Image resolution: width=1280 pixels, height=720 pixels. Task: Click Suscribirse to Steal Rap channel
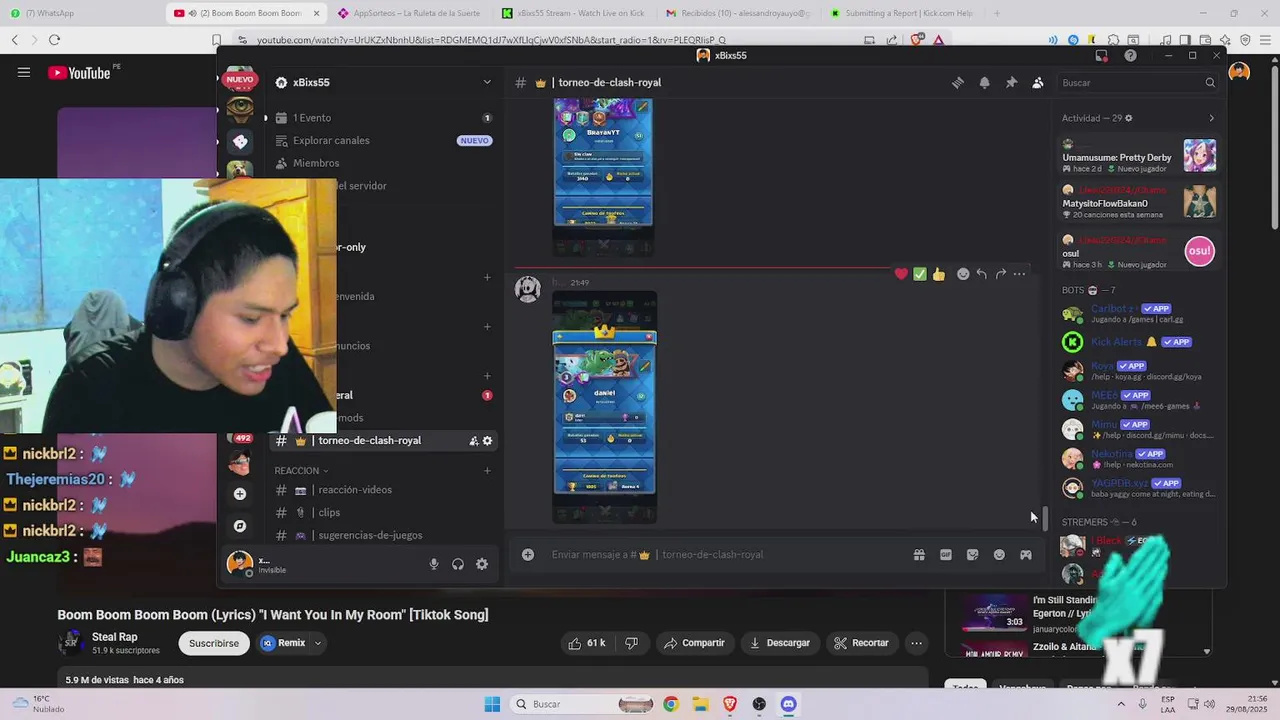[214, 643]
